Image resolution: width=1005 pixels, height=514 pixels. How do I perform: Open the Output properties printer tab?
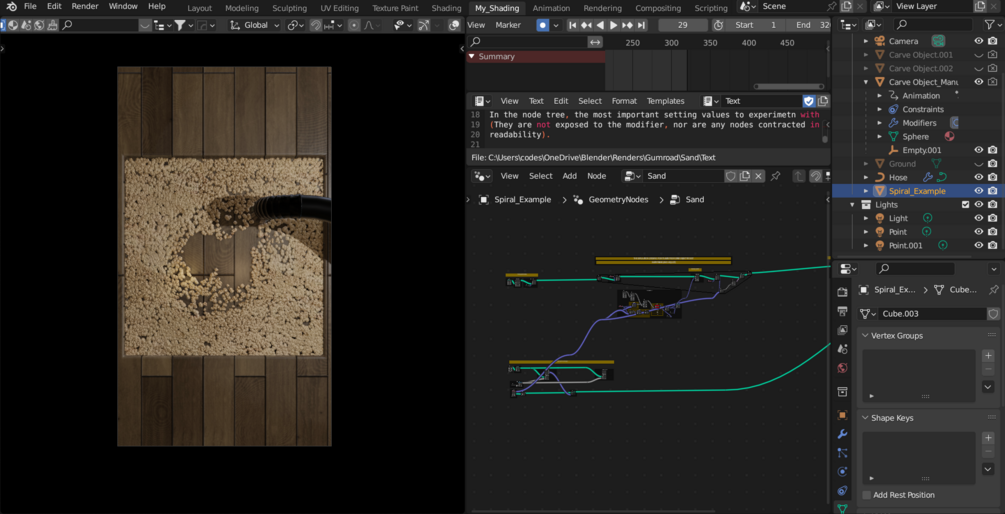pyautogui.click(x=842, y=311)
